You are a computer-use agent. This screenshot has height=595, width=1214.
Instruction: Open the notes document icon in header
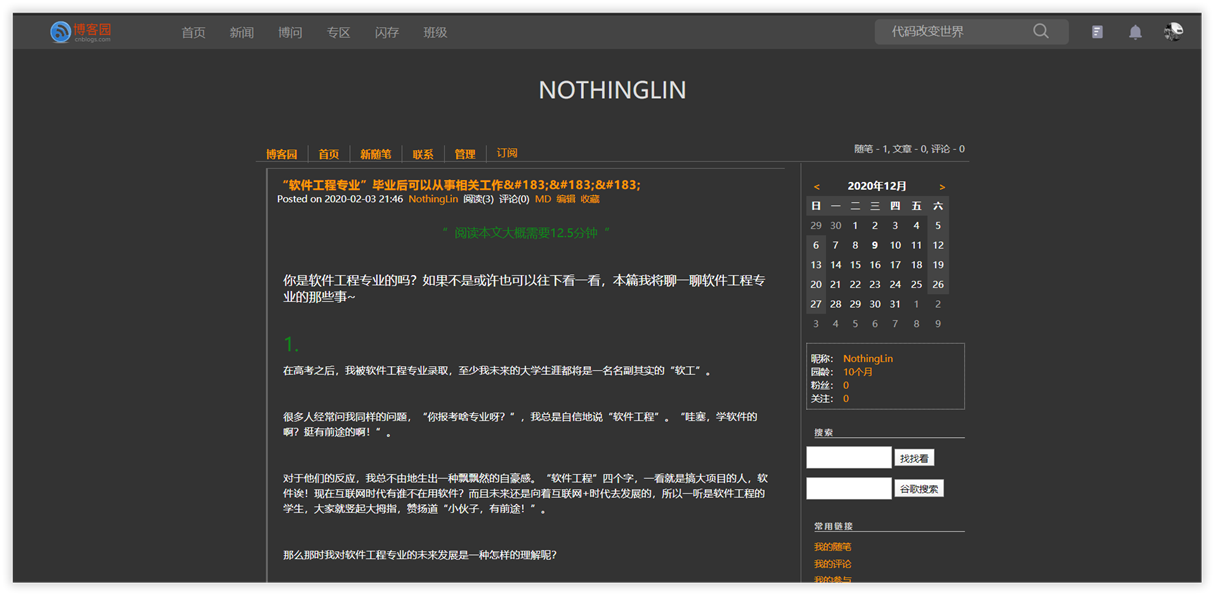click(x=1097, y=32)
